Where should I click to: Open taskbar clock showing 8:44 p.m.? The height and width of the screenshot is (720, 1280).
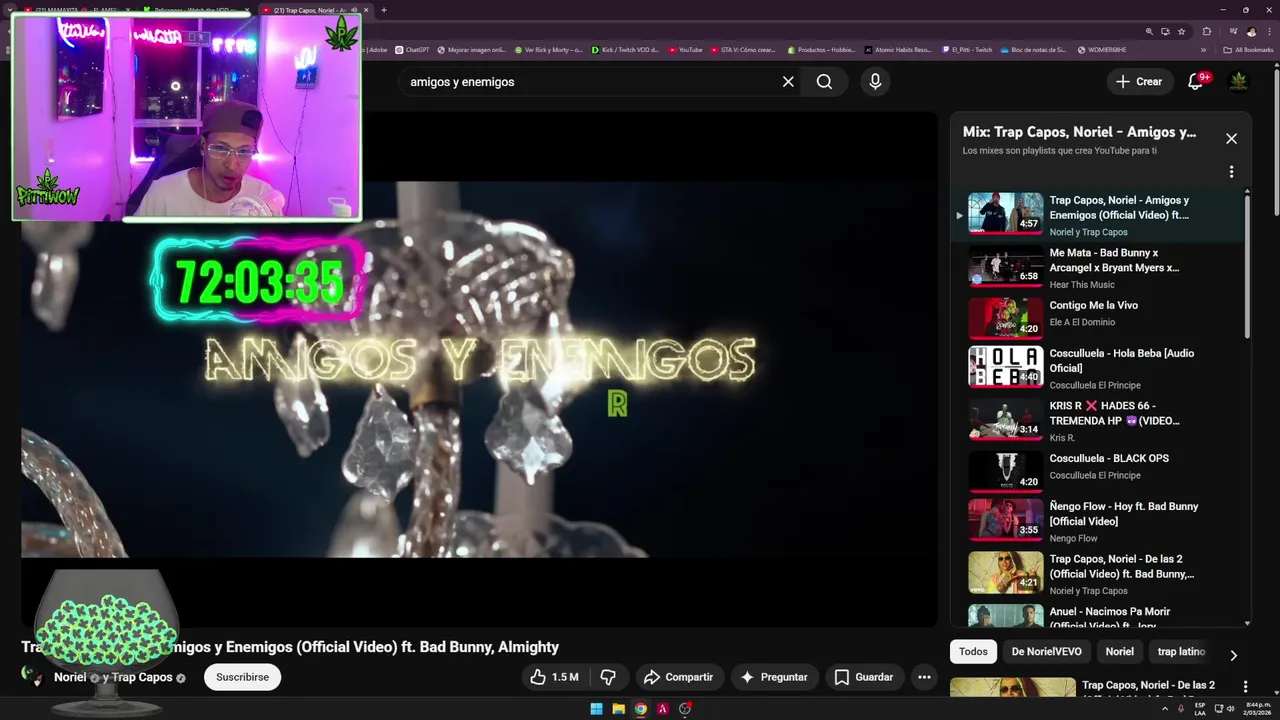(1255, 709)
